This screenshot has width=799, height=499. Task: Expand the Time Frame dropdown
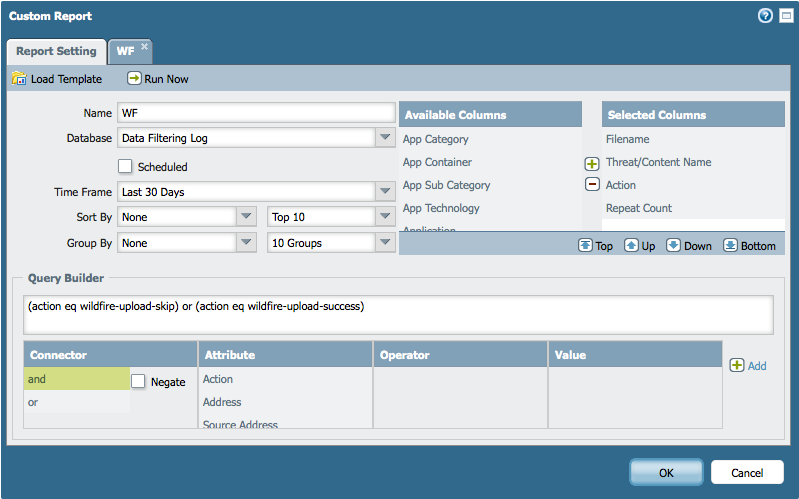385,192
